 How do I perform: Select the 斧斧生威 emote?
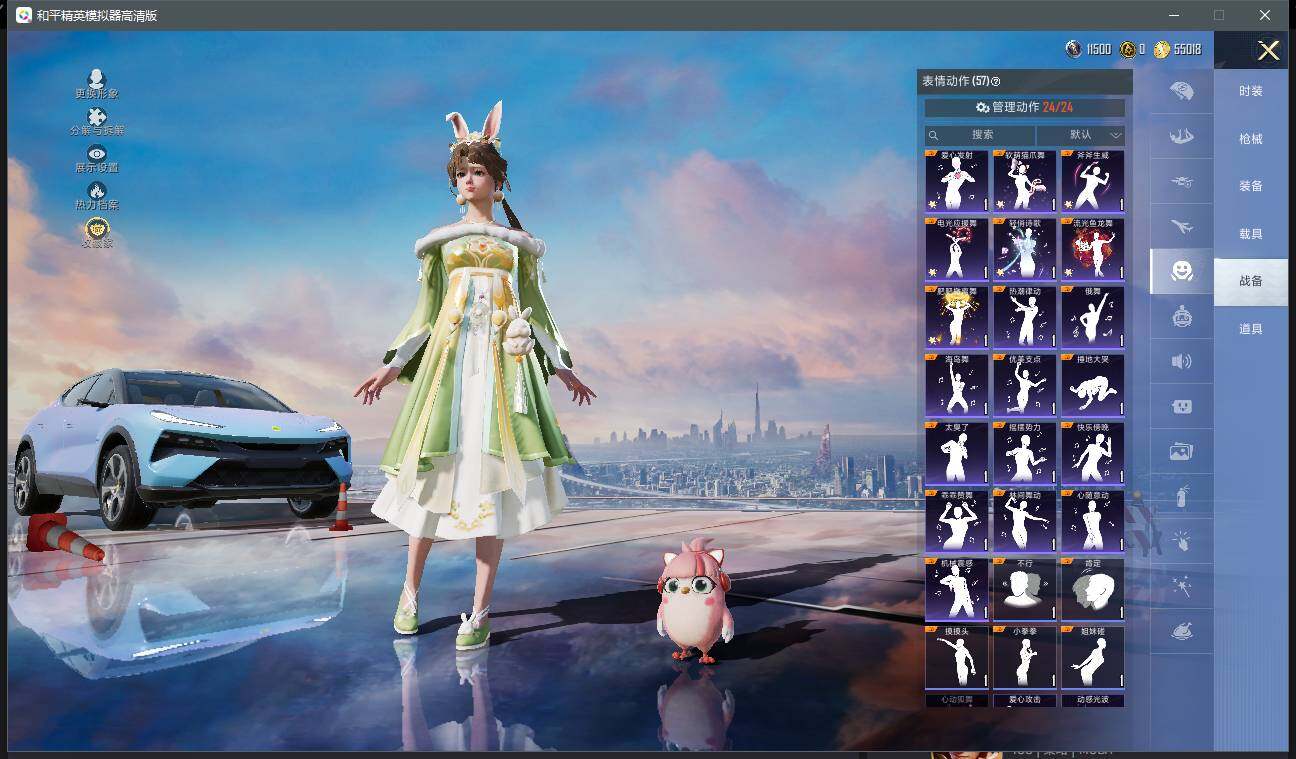pos(1093,181)
